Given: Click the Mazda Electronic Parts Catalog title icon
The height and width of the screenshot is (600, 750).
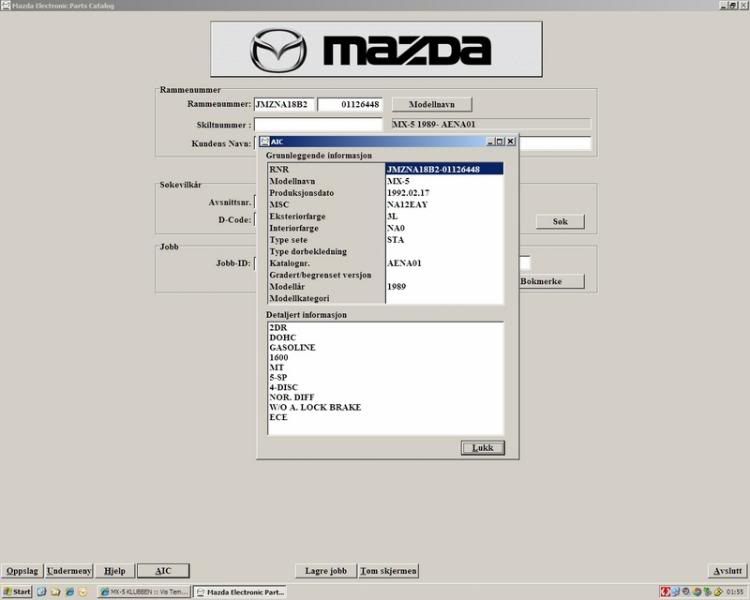Looking at the screenshot, I should [x=5, y=5].
